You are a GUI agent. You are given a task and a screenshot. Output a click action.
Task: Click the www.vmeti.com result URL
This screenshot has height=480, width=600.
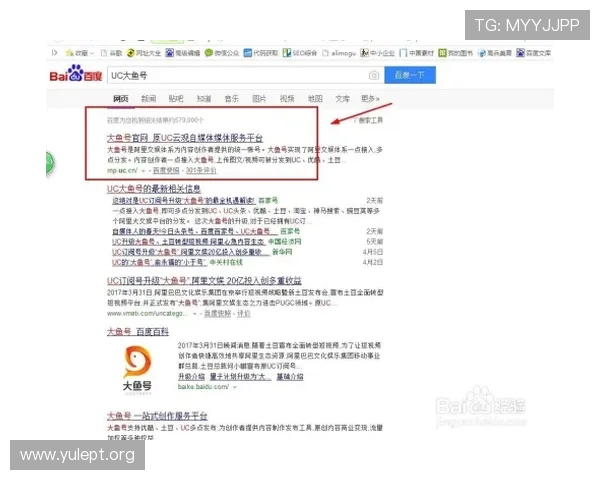pos(148,313)
